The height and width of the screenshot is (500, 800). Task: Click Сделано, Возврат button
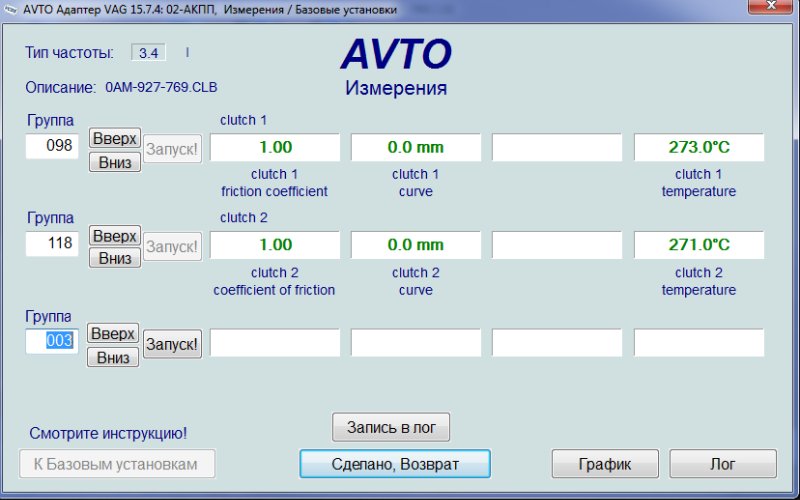coord(395,464)
